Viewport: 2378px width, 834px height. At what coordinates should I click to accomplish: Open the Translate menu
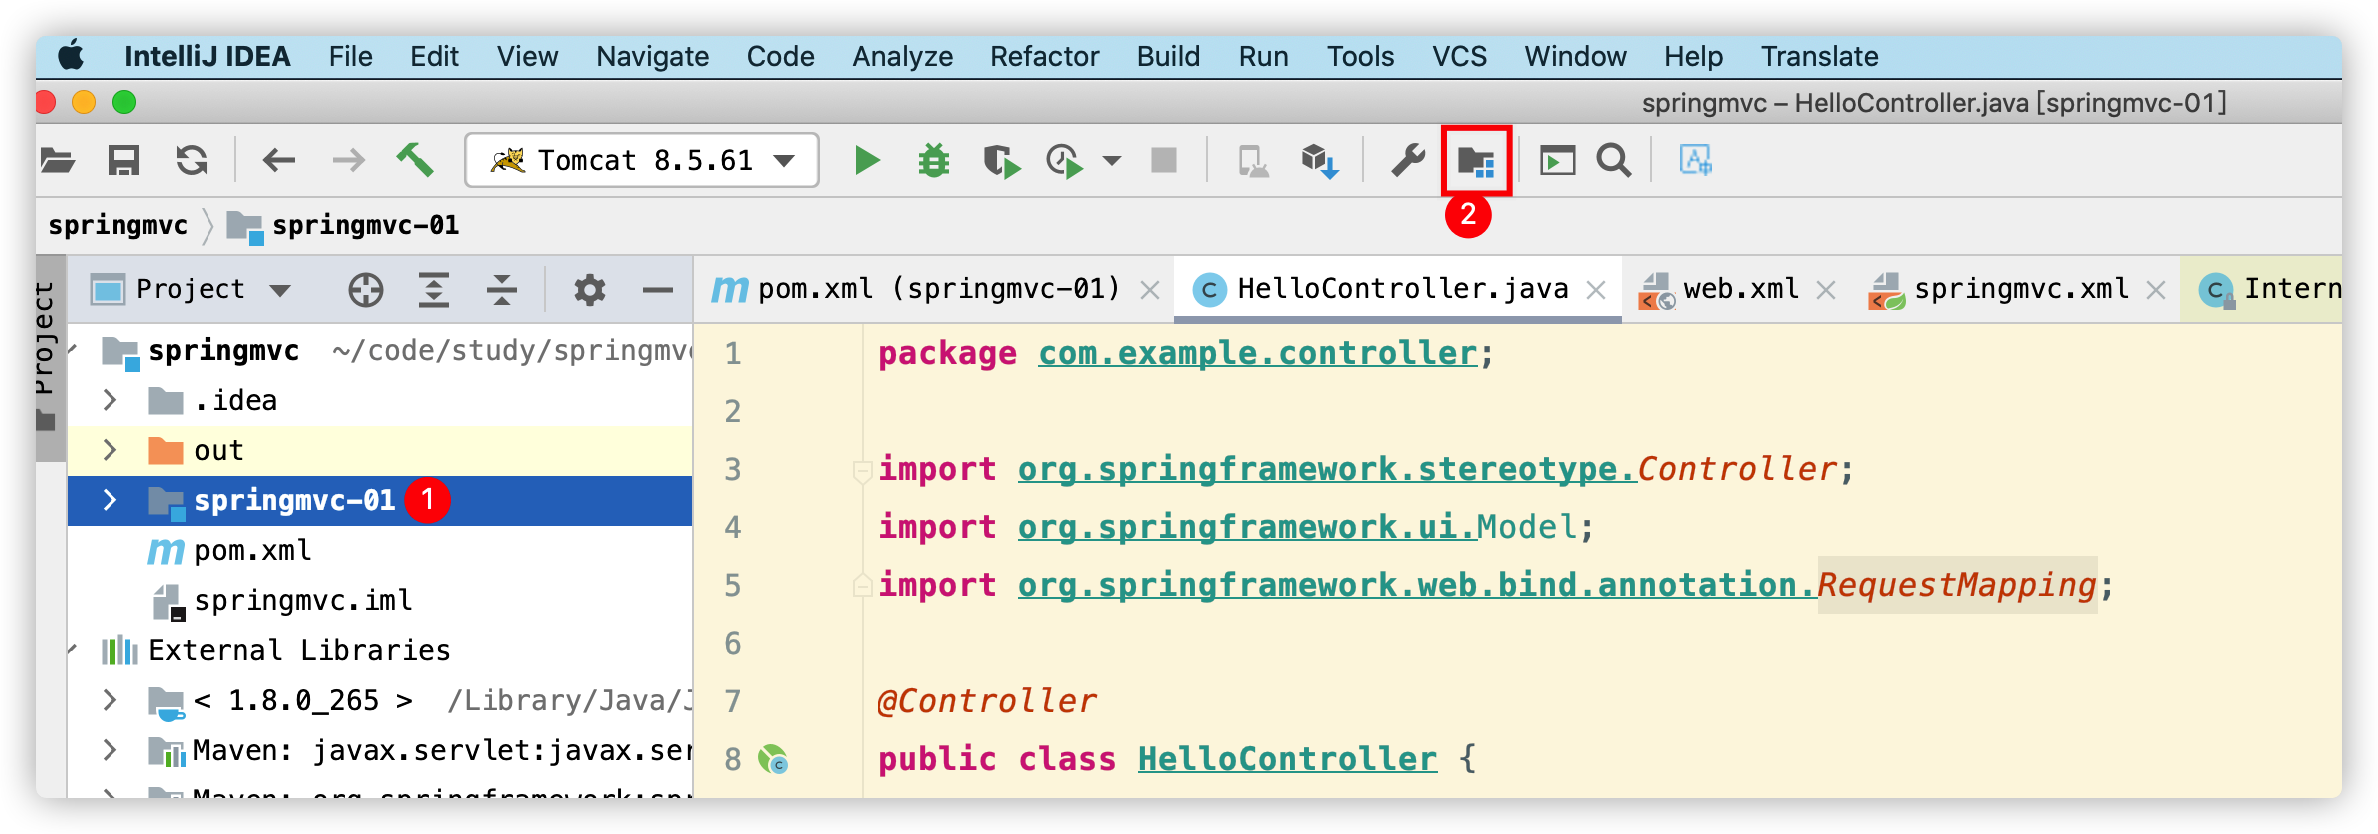tap(1819, 56)
